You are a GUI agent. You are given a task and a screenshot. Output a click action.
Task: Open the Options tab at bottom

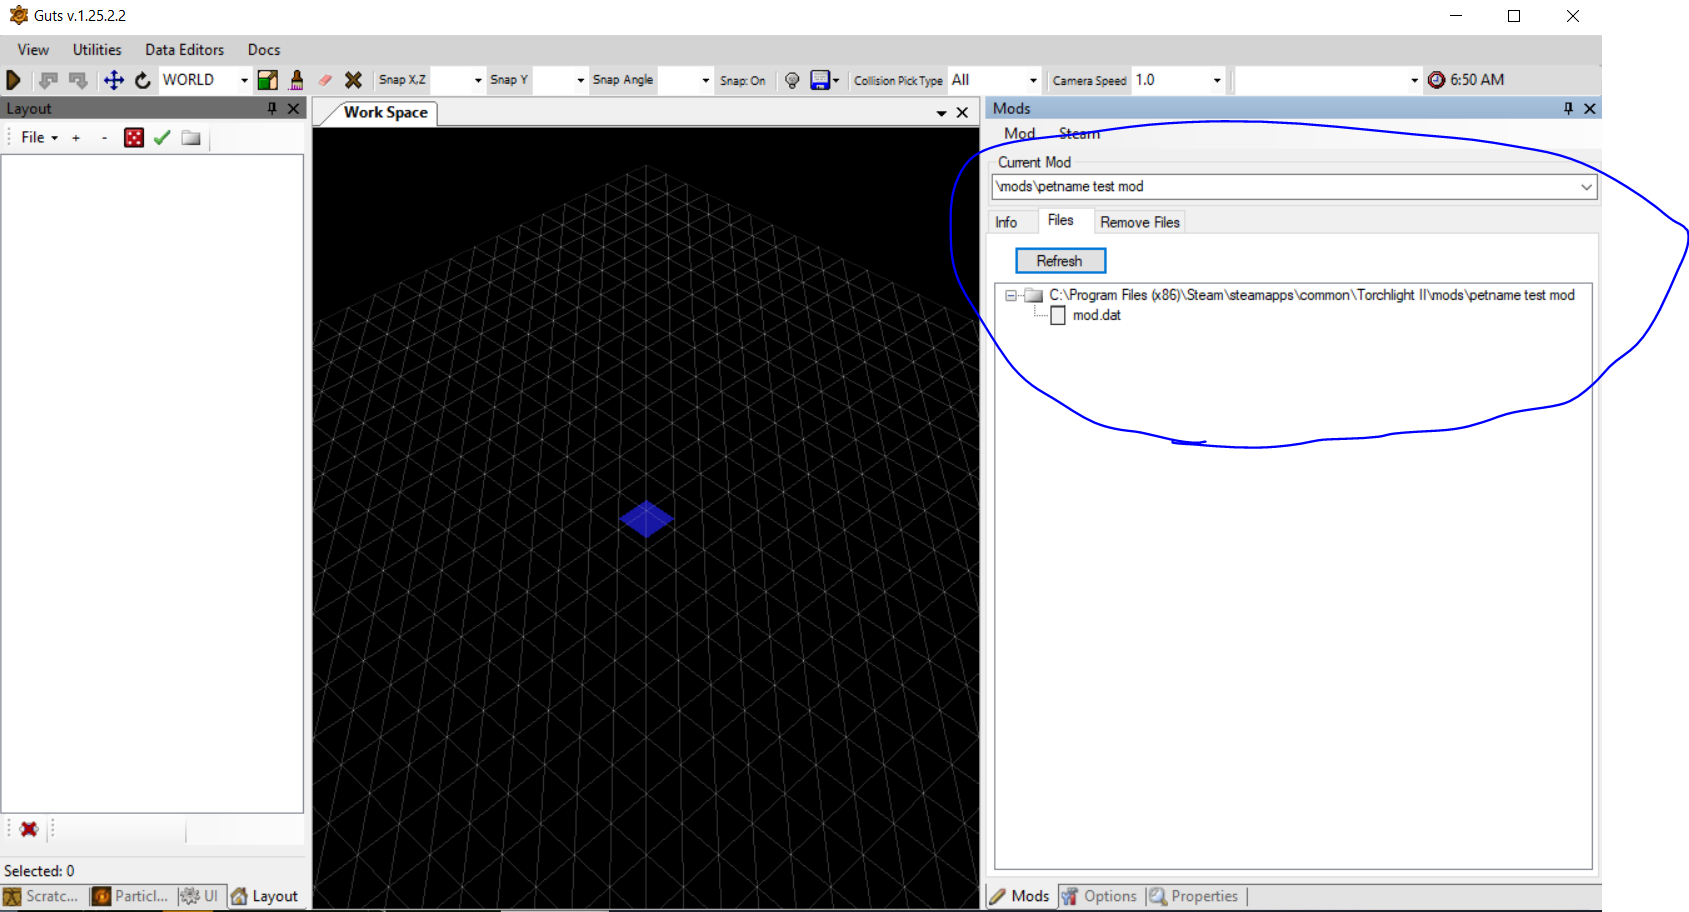1099,896
